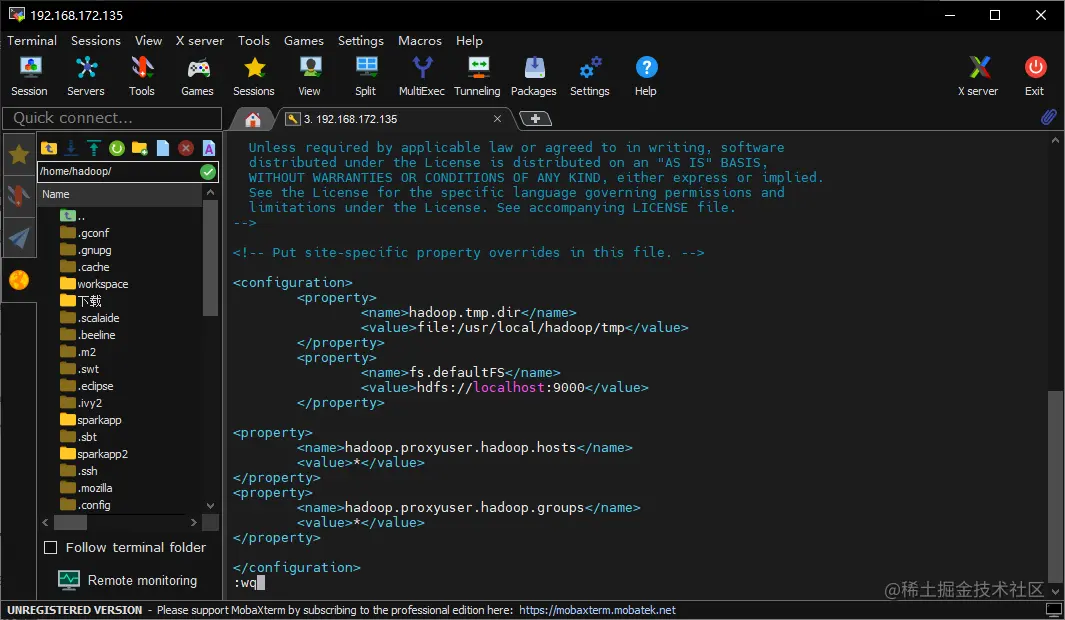1065x620 pixels.
Task: Click the Sessions star toolbar icon
Action: [254, 76]
